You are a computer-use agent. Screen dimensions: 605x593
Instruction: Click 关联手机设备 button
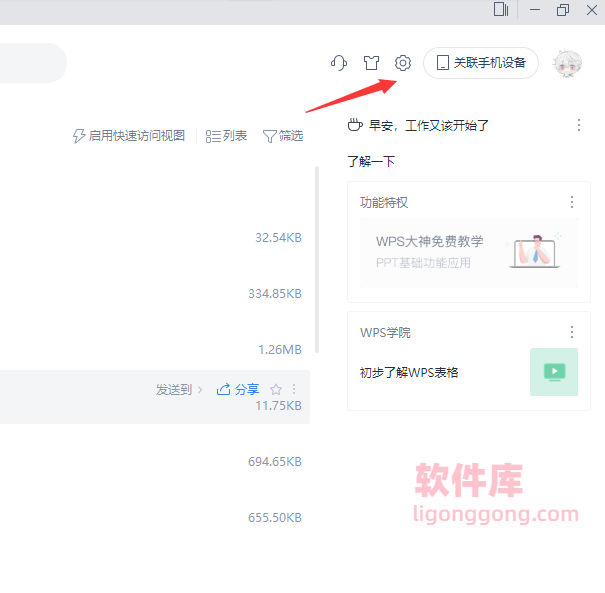pos(481,63)
